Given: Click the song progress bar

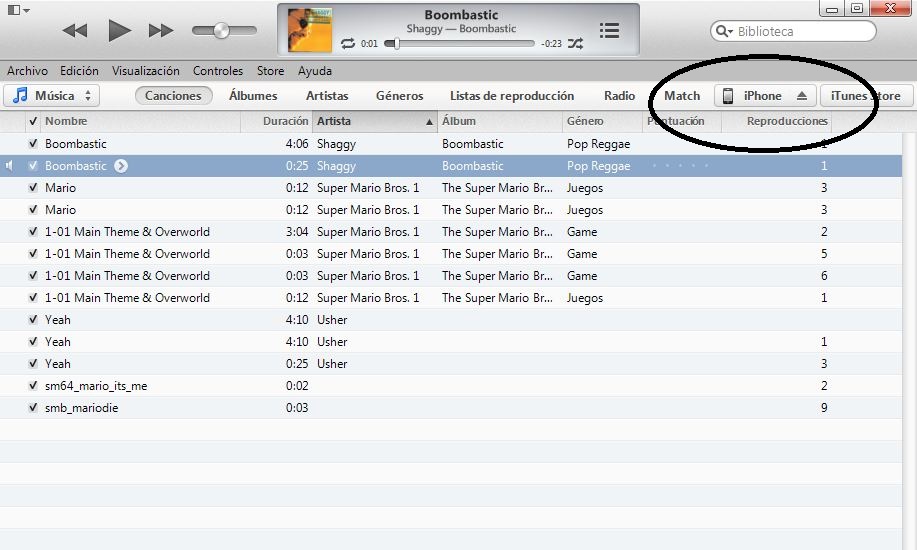Looking at the screenshot, I should [460, 43].
